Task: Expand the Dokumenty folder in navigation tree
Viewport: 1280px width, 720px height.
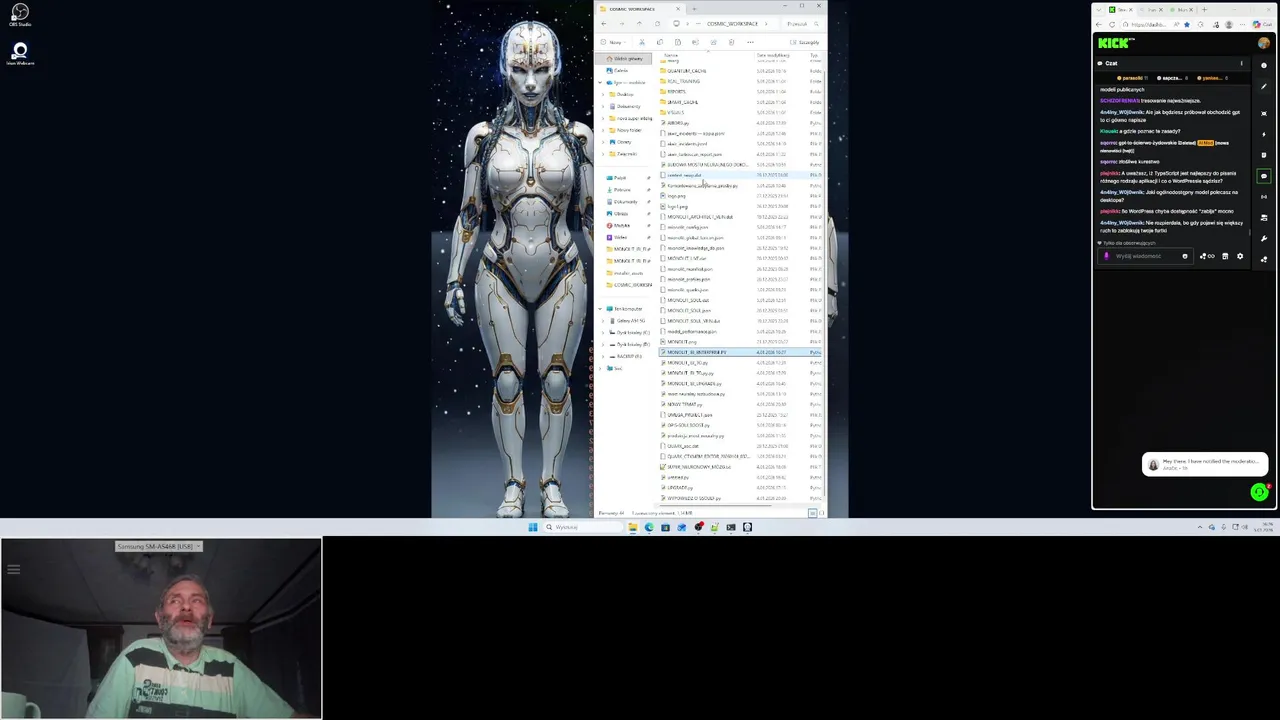Action: pos(603,106)
